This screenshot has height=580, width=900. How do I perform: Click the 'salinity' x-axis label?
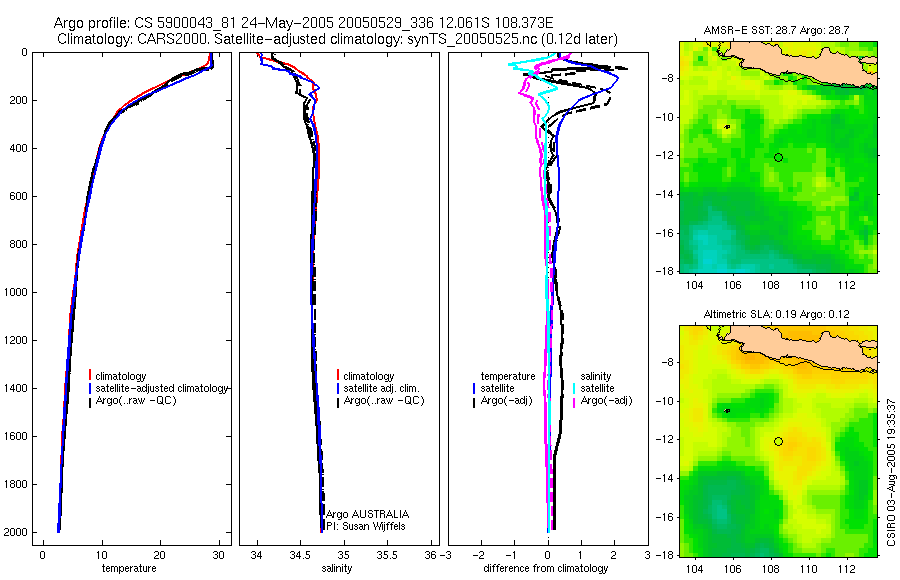coord(337,568)
